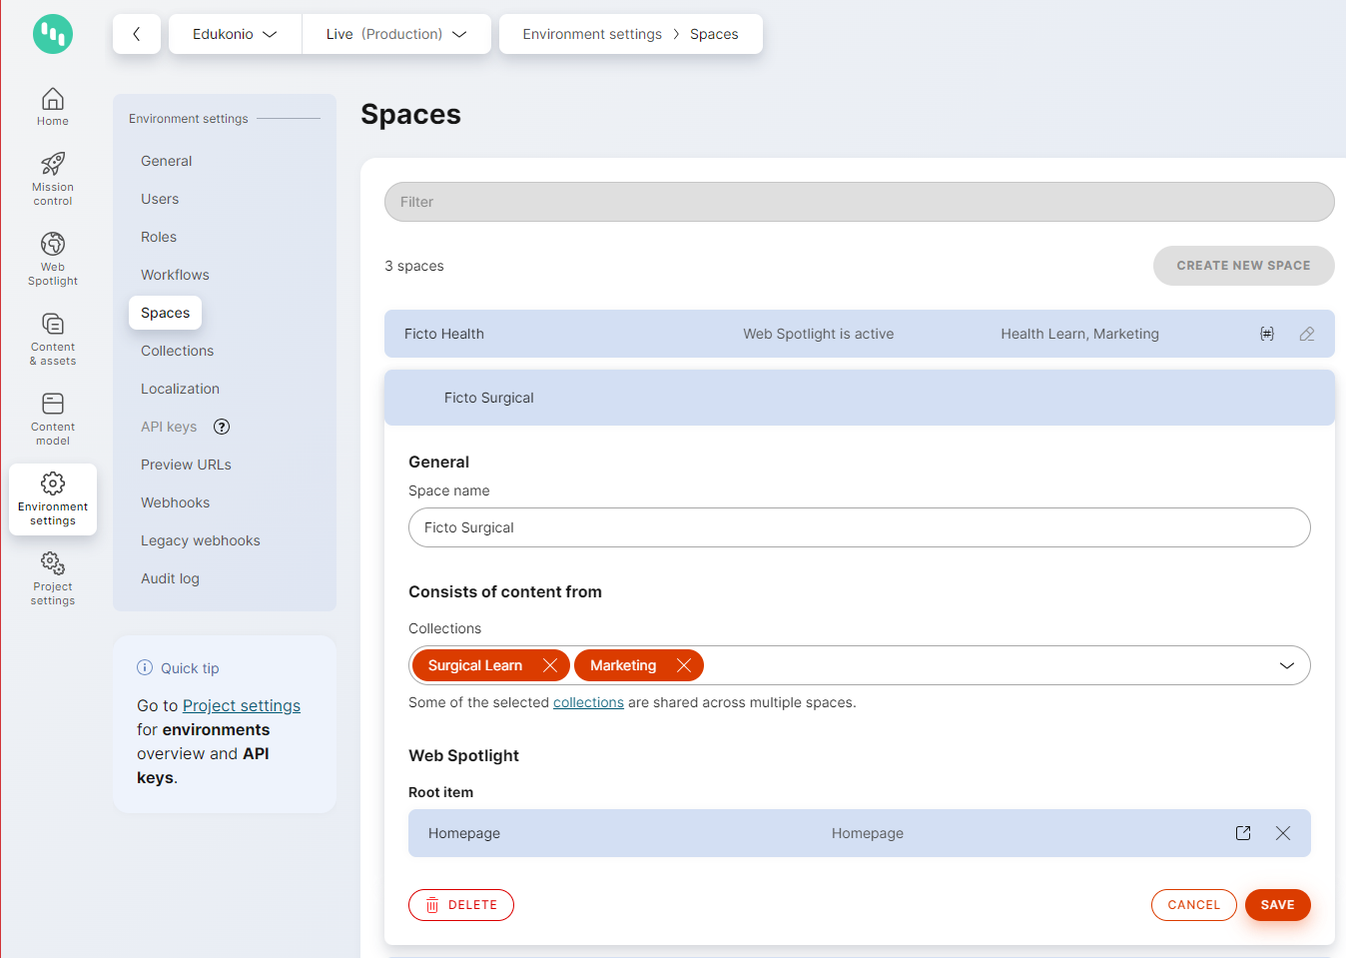The height and width of the screenshot is (958, 1346).
Task: Remove the Homepage root item
Action: [1283, 832]
